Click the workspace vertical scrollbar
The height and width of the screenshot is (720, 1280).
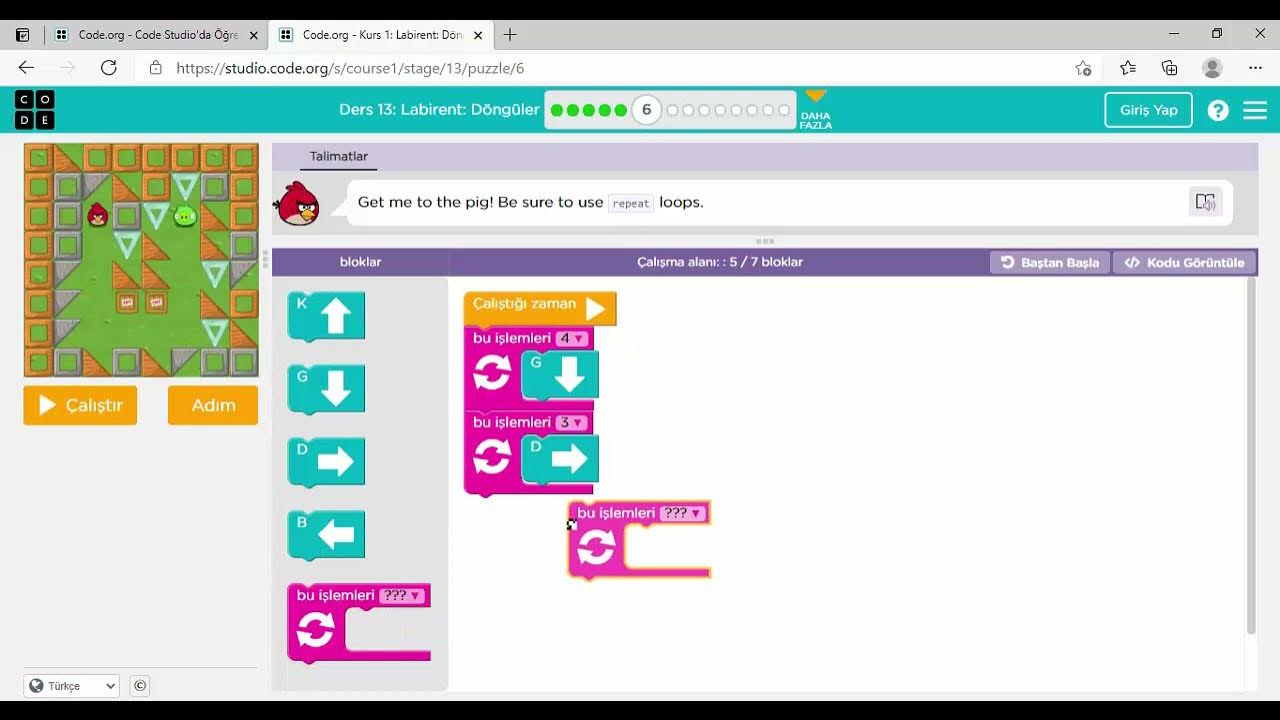pos(1251,456)
